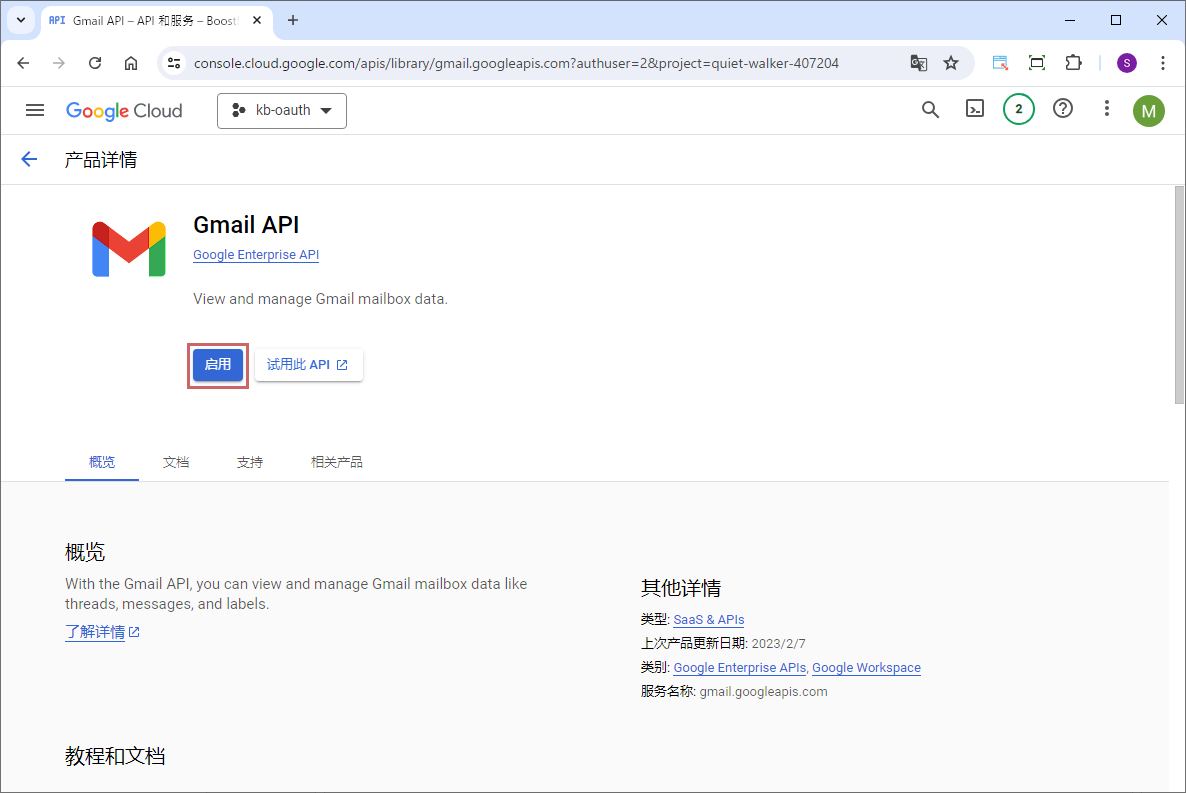Open the Google Cloud navigation menu
1186x793 pixels.
35,110
